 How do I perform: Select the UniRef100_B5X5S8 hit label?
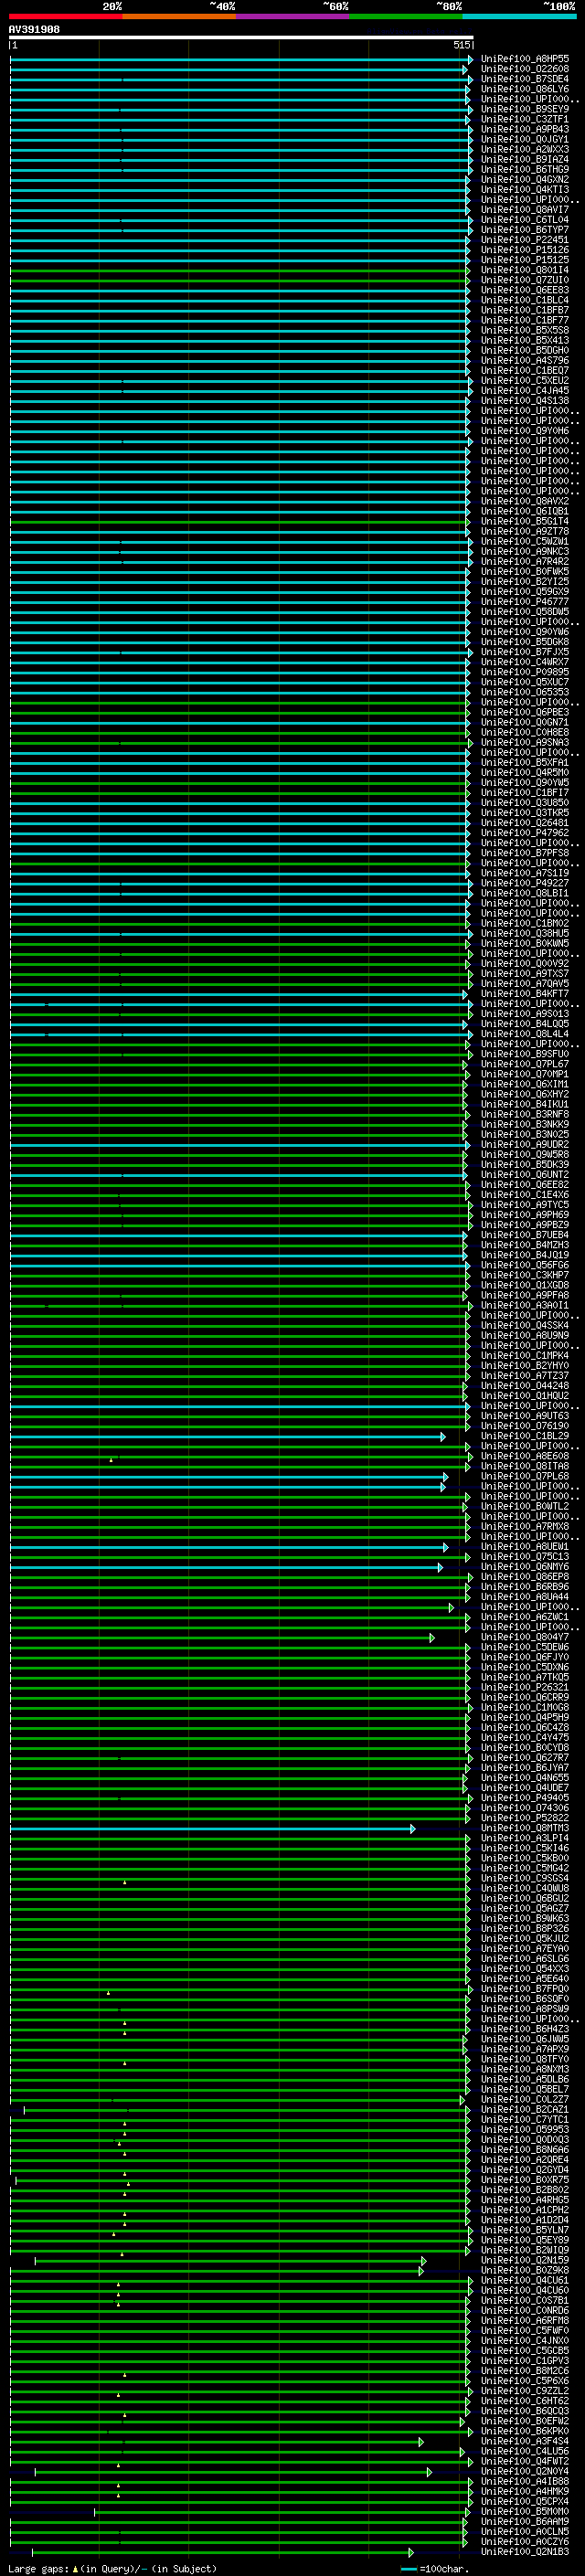pyautogui.click(x=525, y=330)
